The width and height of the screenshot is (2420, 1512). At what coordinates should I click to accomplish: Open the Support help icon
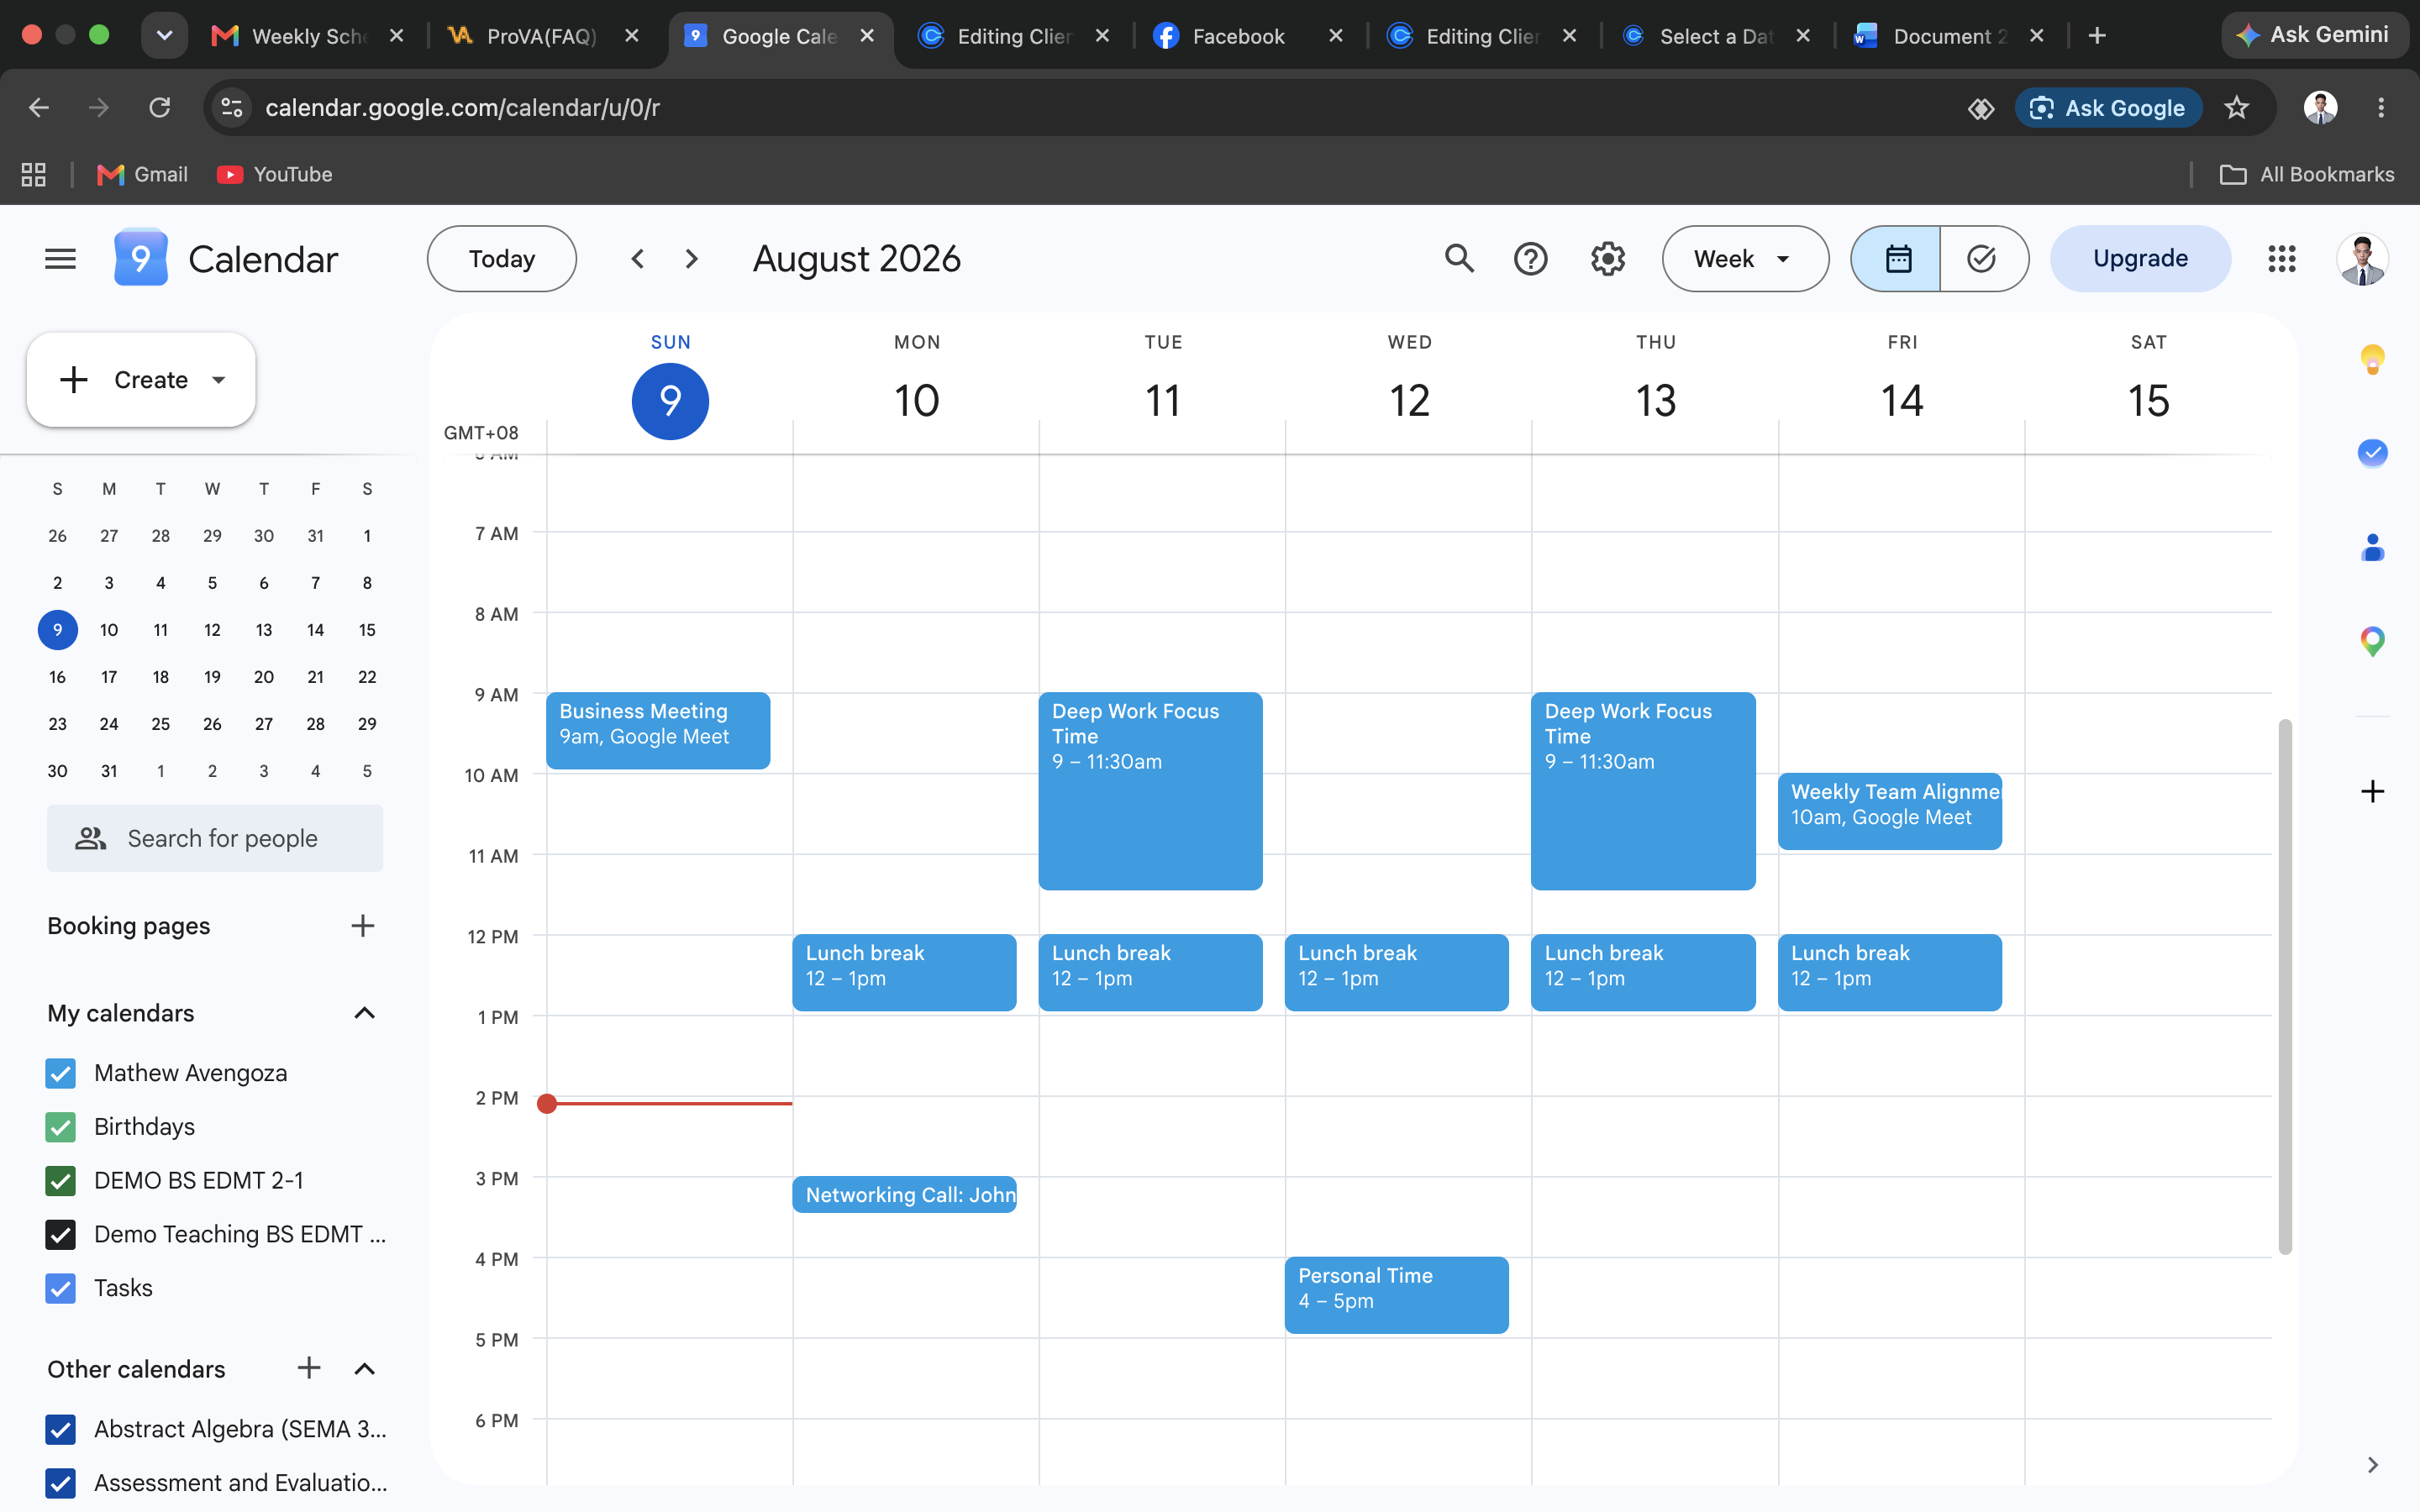[1530, 259]
